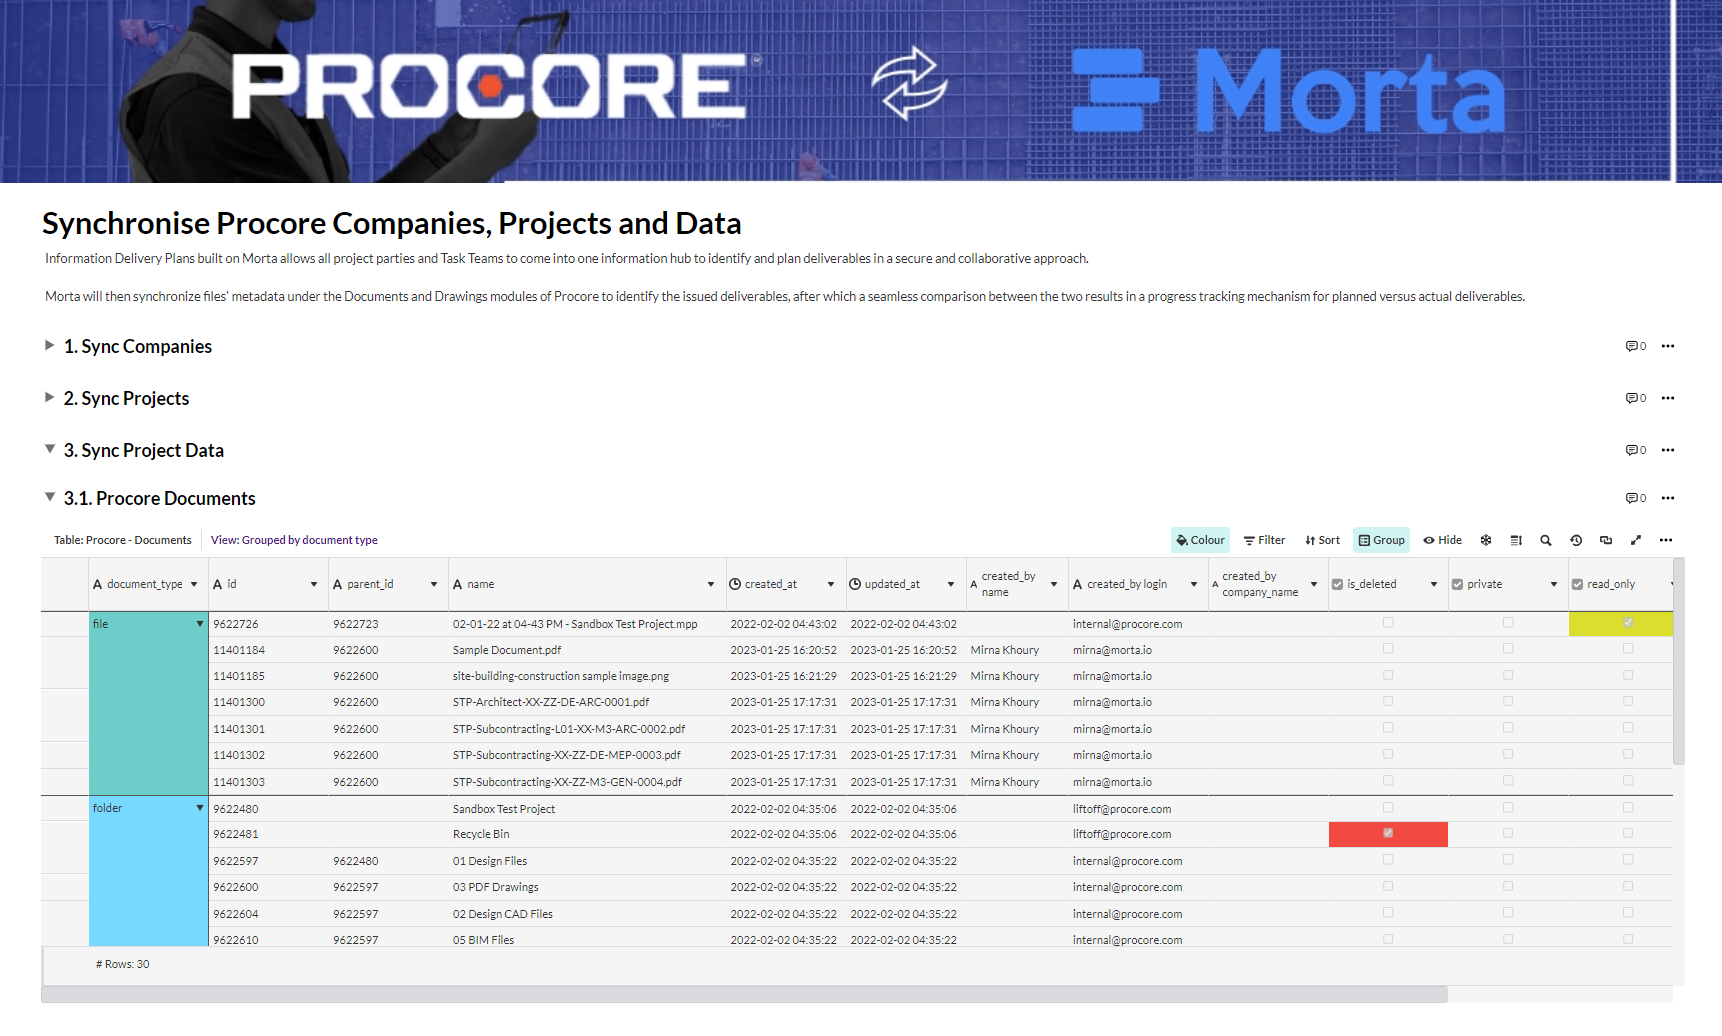Open the 'file' group cell dropdown arrow

tap(200, 624)
